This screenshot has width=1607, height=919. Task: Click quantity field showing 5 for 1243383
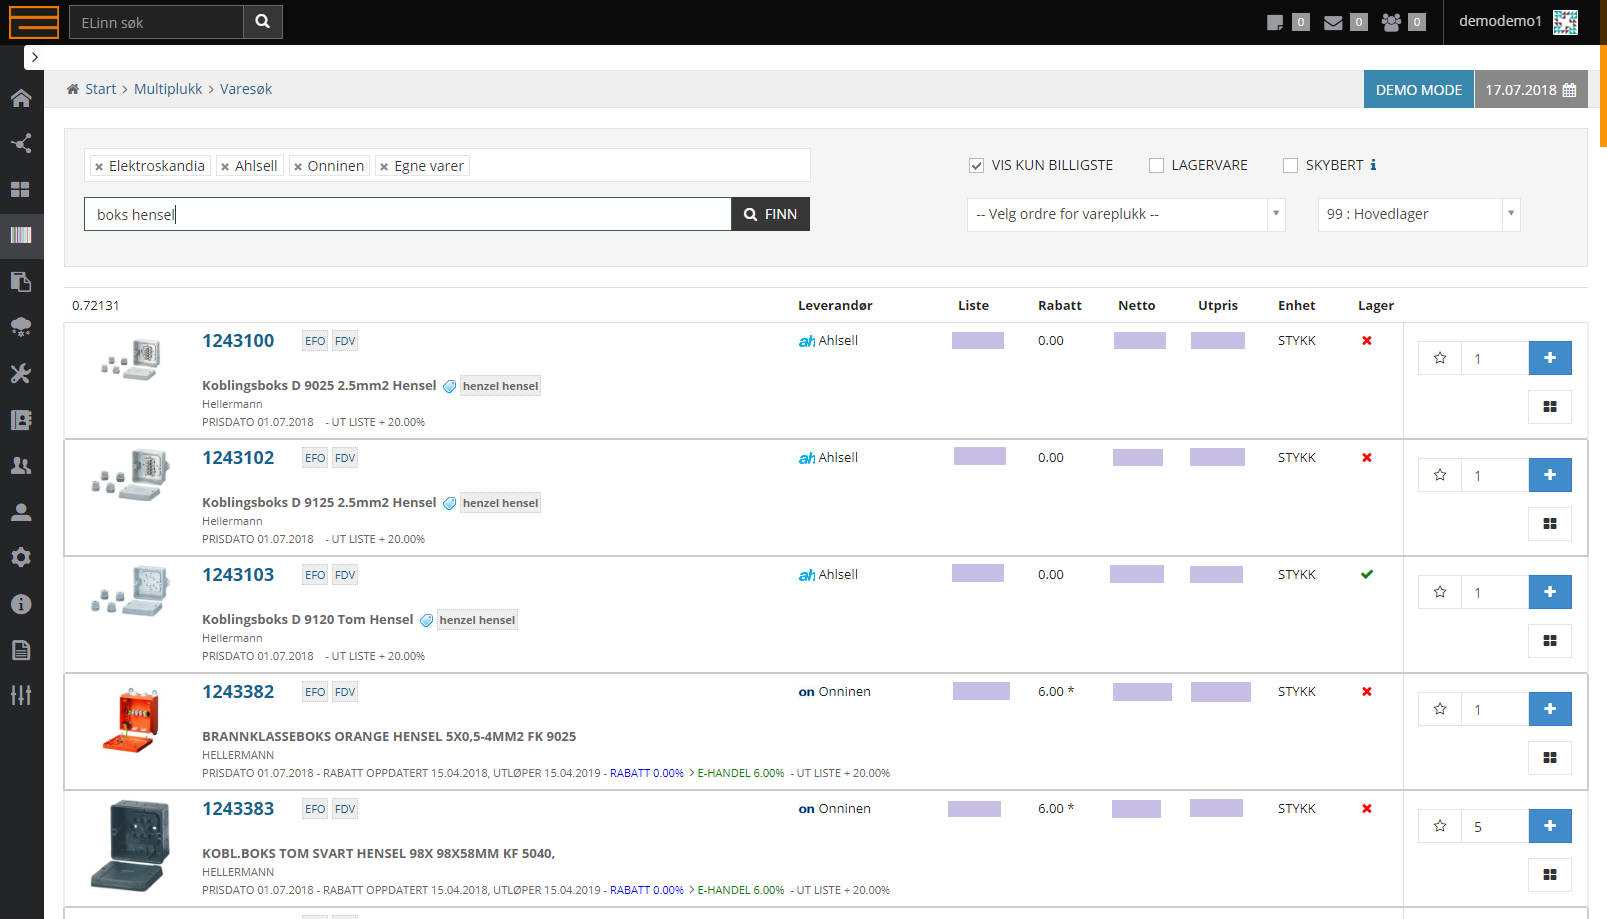1495,826
